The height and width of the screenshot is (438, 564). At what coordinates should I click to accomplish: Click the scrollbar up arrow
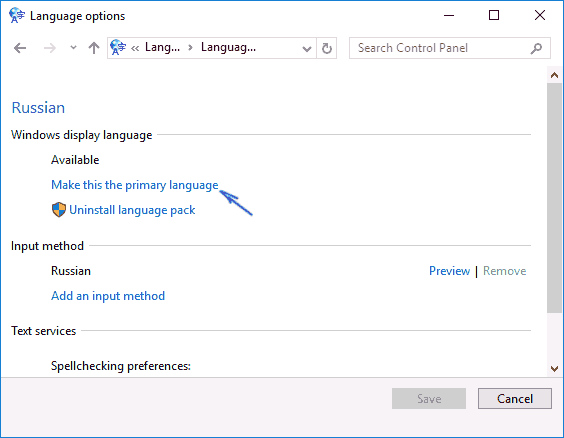pos(554,75)
